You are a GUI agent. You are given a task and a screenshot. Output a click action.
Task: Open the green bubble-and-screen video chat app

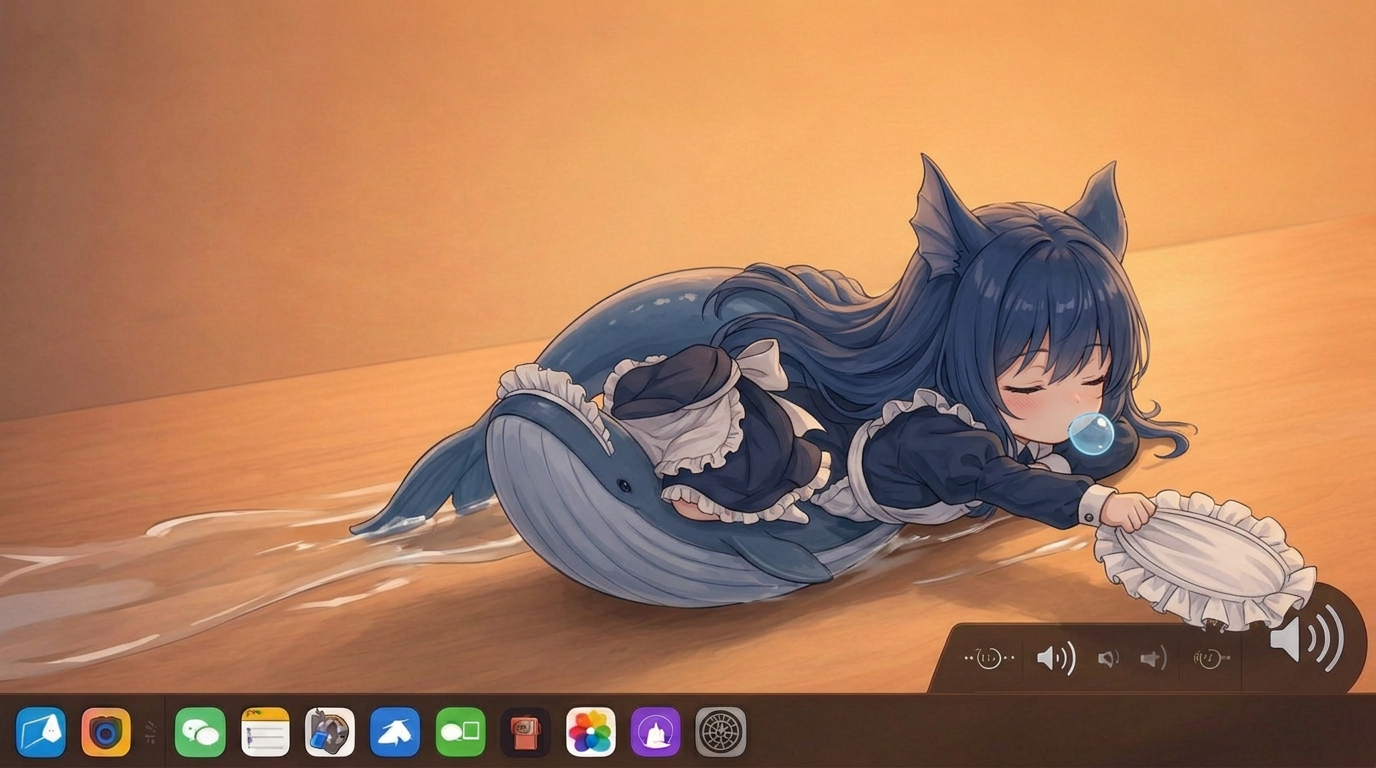[461, 732]
